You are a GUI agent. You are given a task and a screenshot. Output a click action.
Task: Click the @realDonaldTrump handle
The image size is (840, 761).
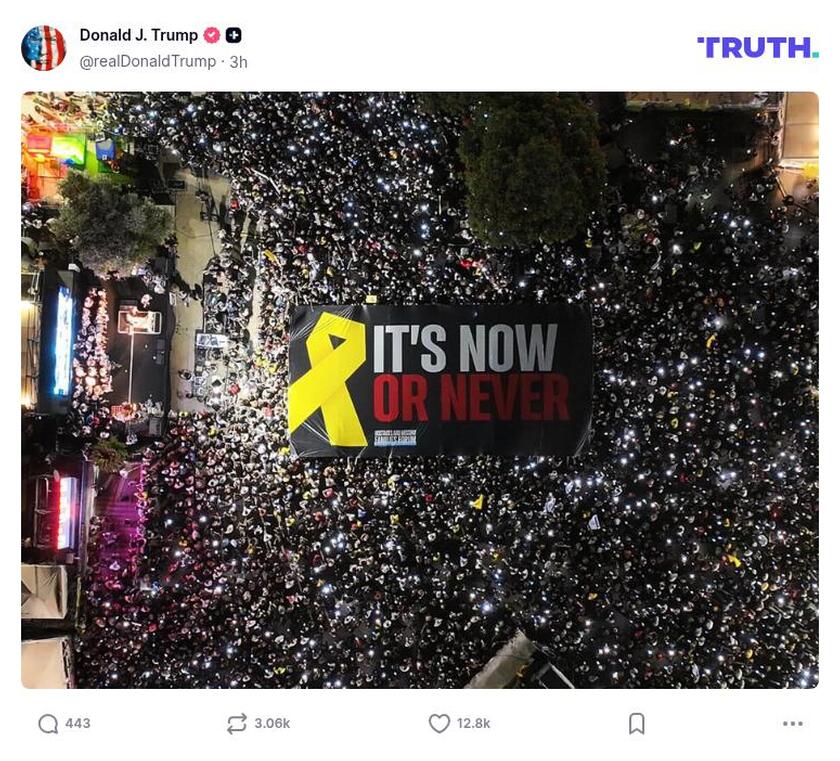point(147,62)
